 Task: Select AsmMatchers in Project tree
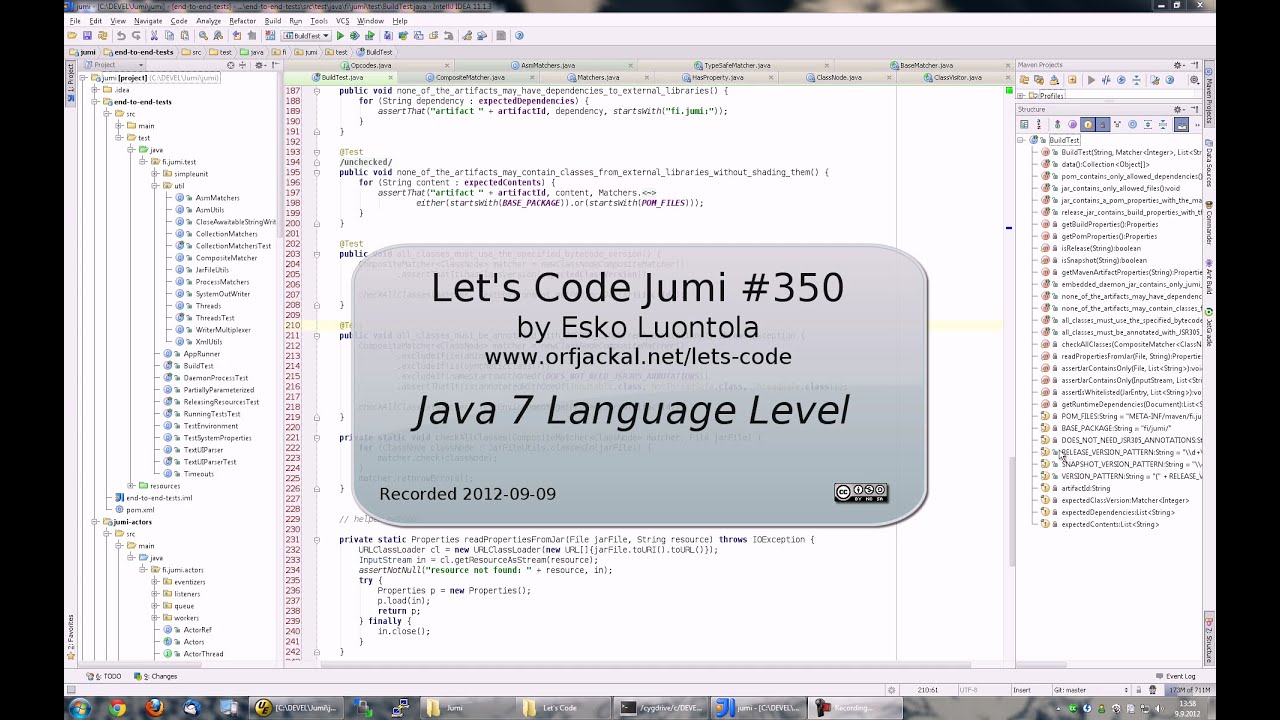pos(217,198)
